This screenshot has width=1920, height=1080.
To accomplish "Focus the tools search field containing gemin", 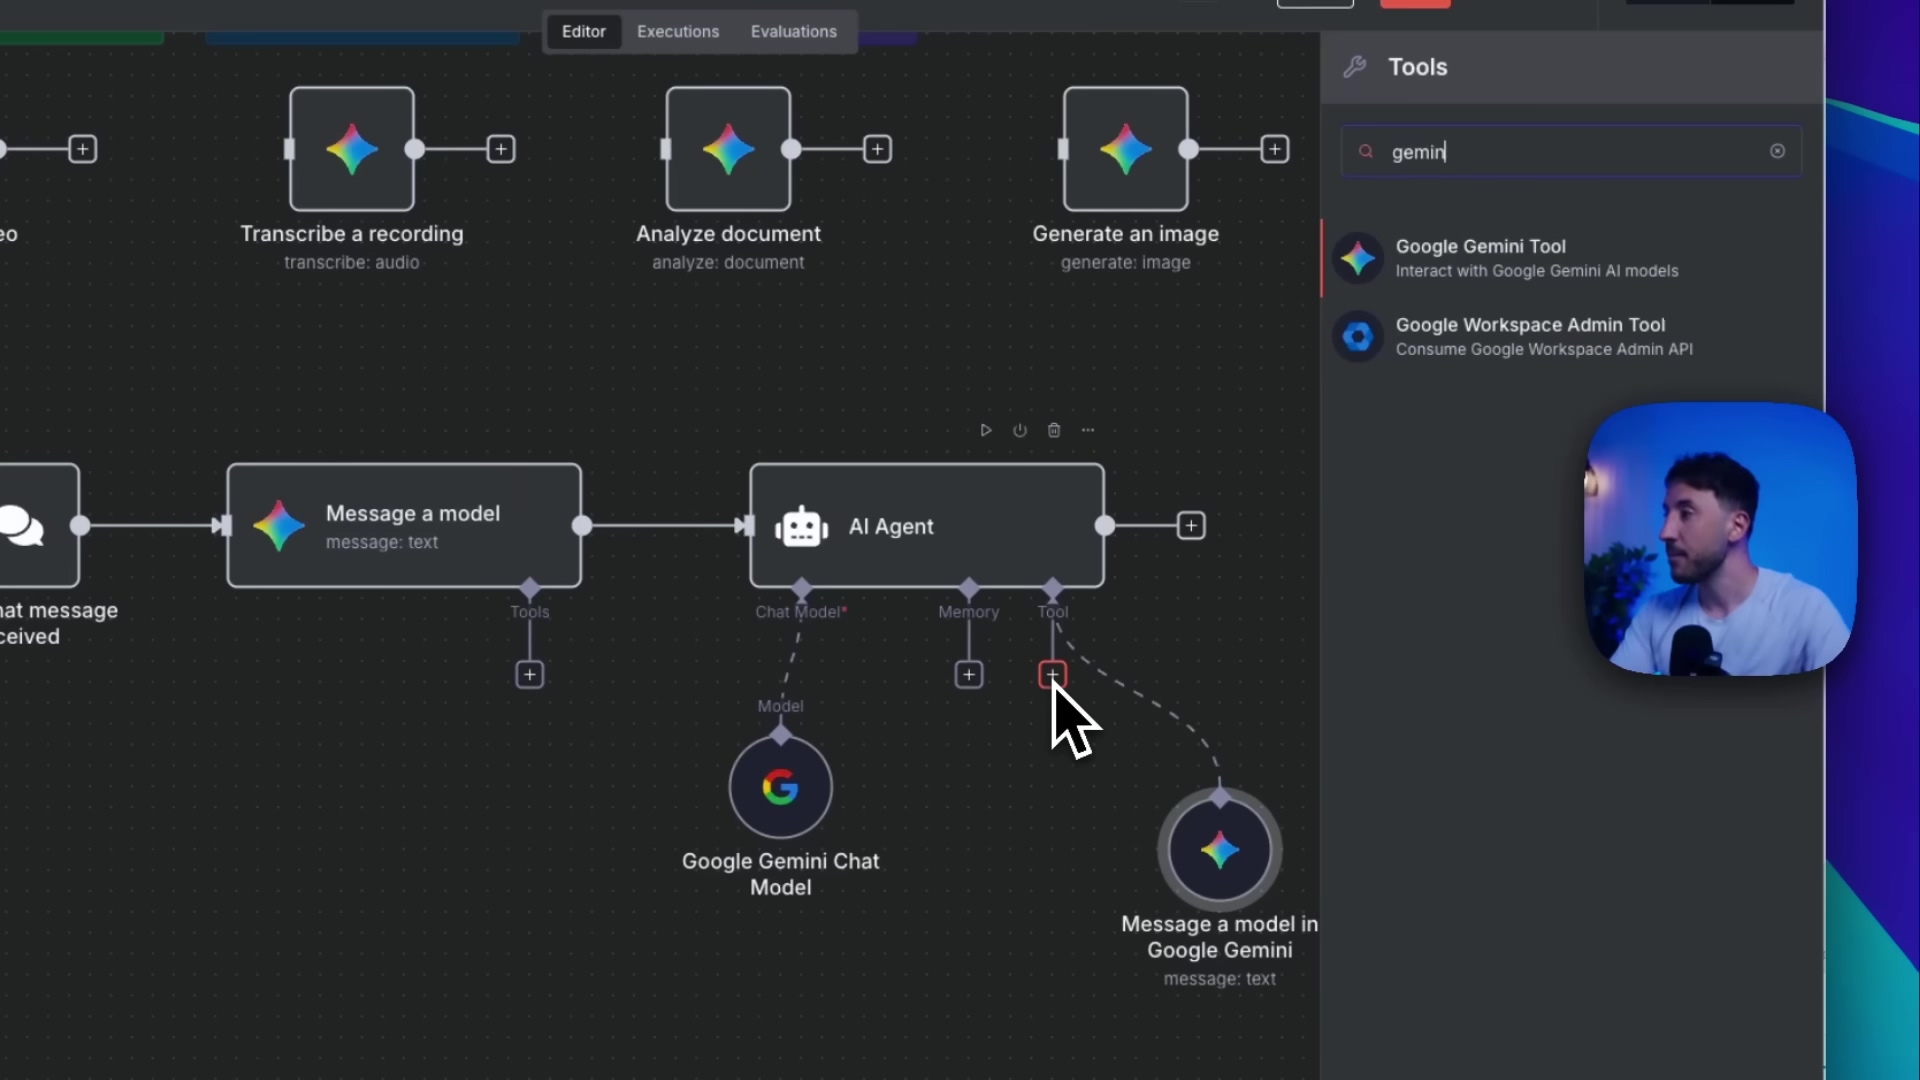I will (1571, 151).
